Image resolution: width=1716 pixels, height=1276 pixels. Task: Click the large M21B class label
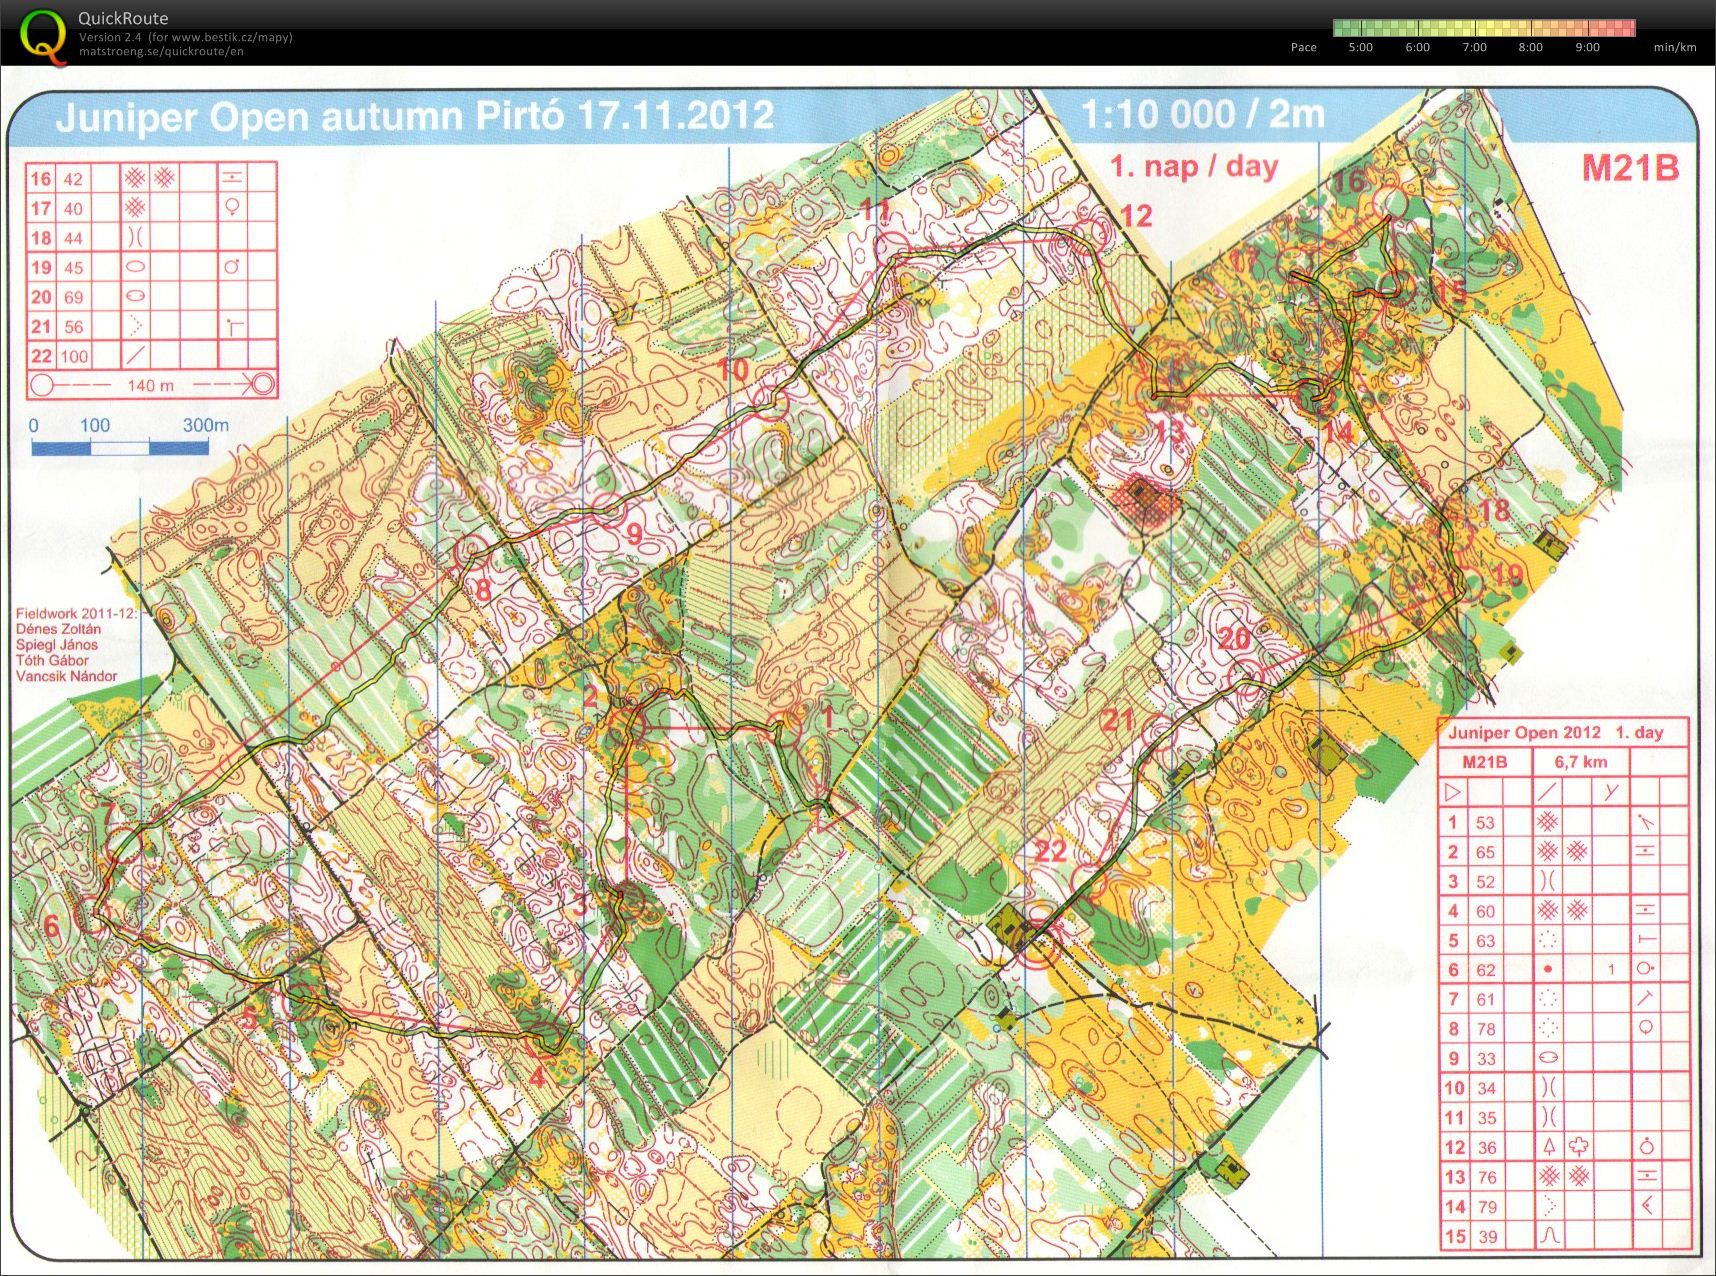point(1630,167)
